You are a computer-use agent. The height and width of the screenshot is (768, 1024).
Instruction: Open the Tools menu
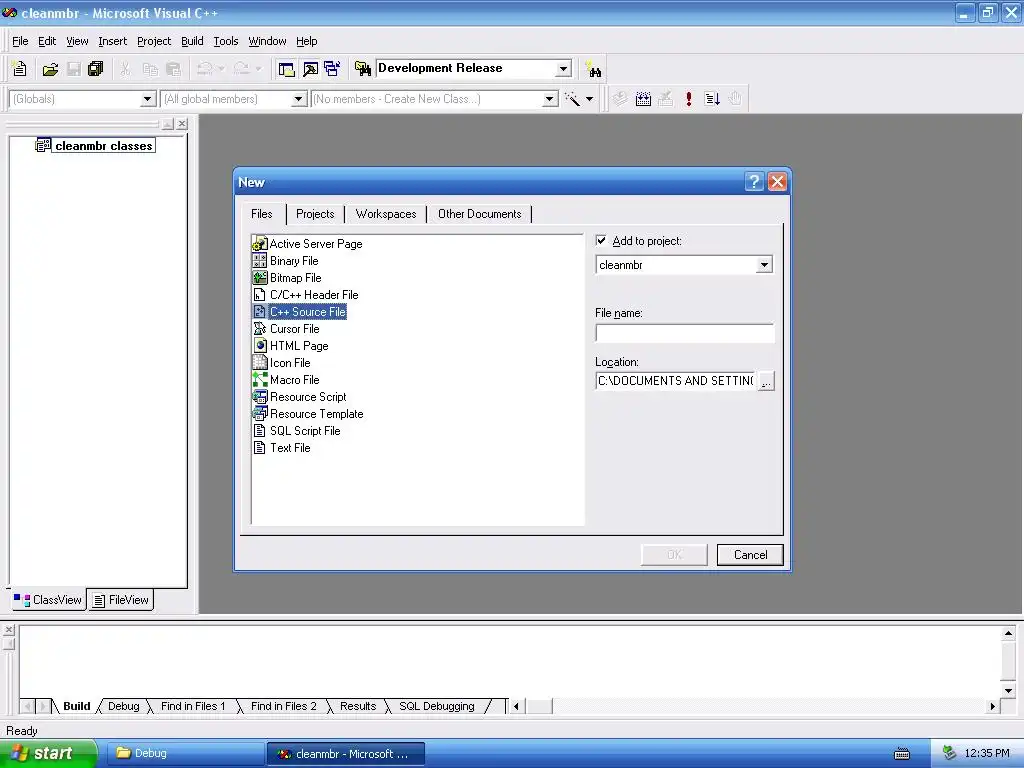(226, 41)
